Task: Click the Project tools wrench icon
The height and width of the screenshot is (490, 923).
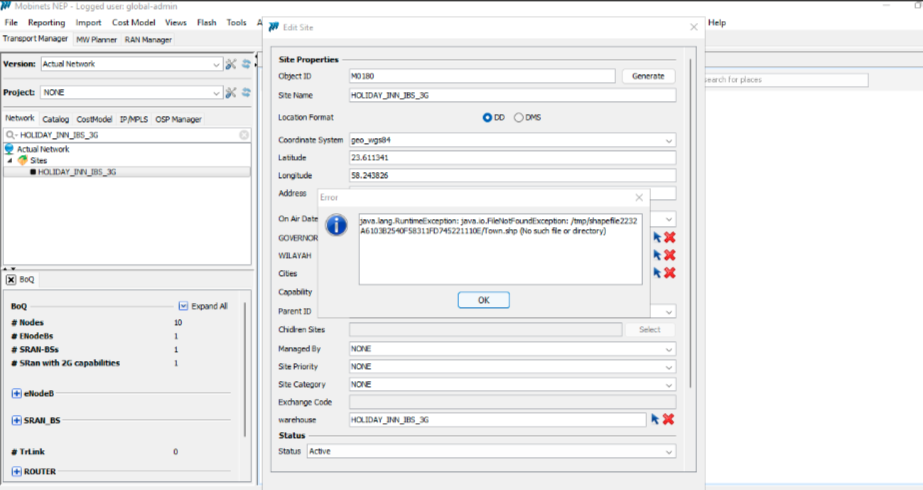Action: pyautogui.click(x=231, y=93)
